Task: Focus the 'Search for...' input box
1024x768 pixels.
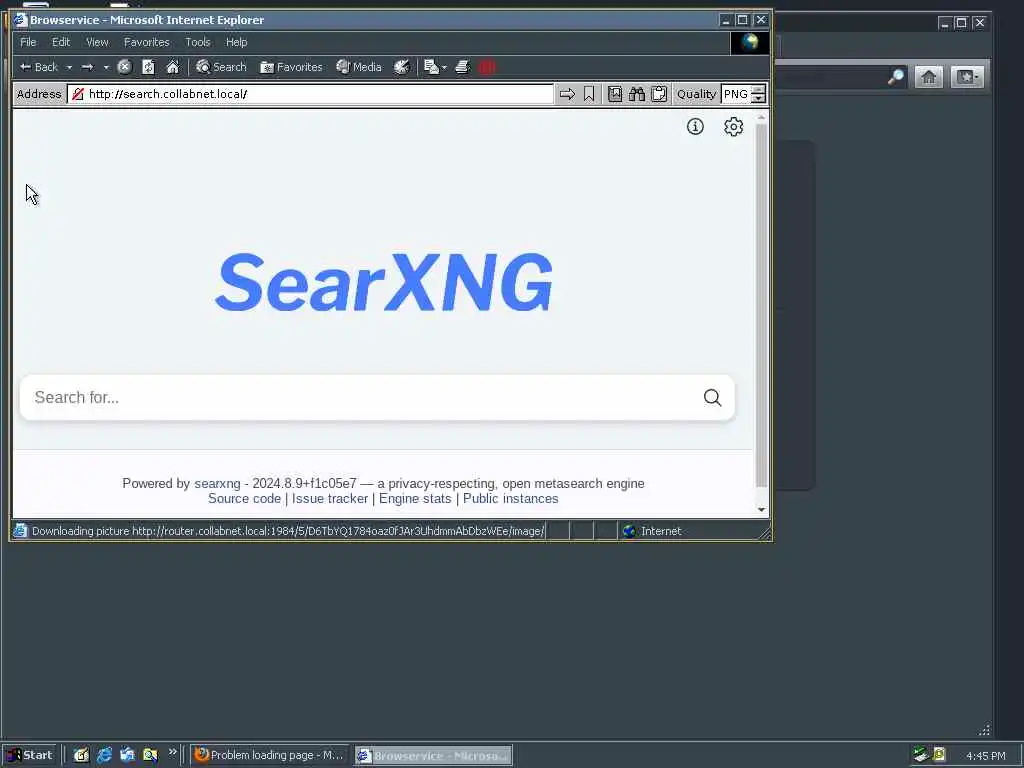Action: click(362, 398)
